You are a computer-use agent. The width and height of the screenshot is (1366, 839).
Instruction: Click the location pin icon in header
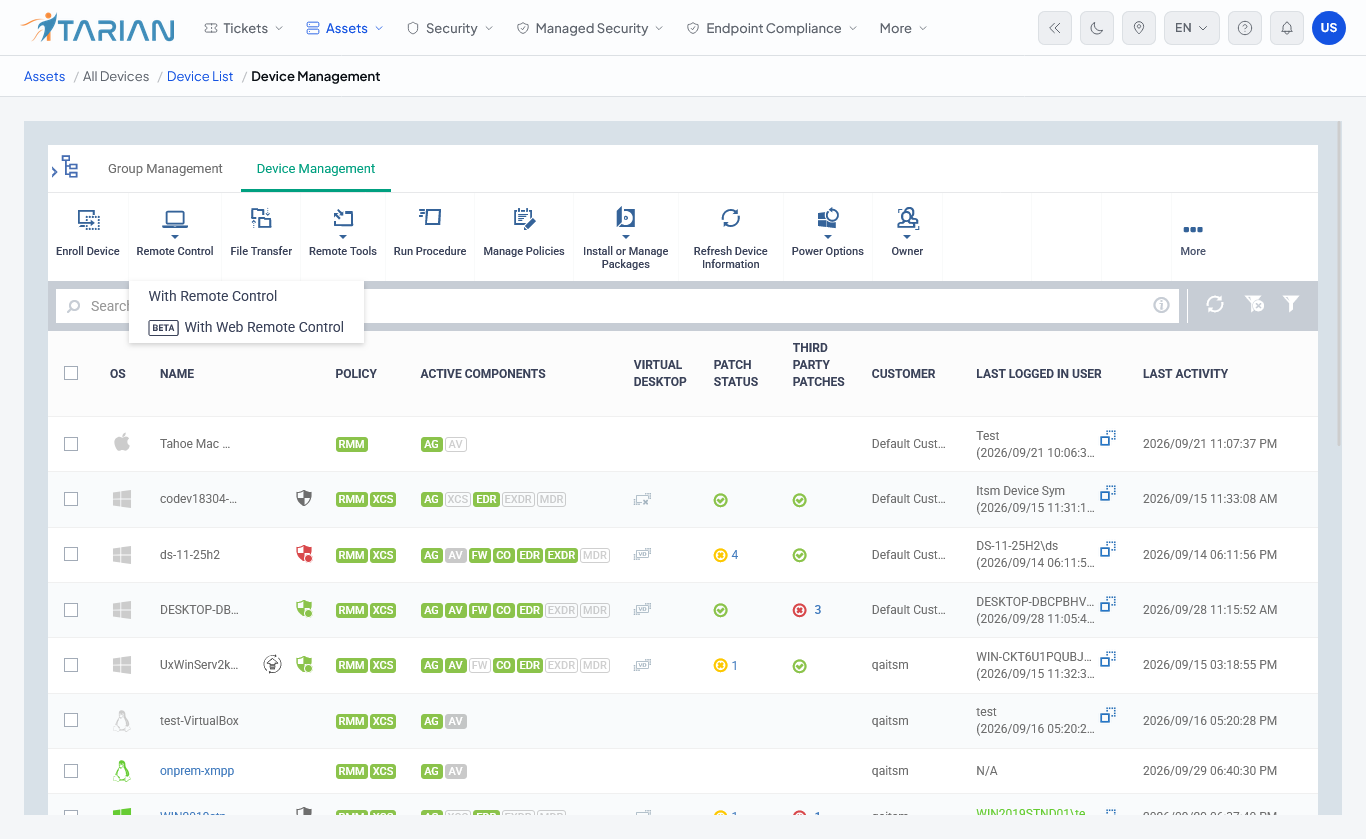pos(1138,28)
